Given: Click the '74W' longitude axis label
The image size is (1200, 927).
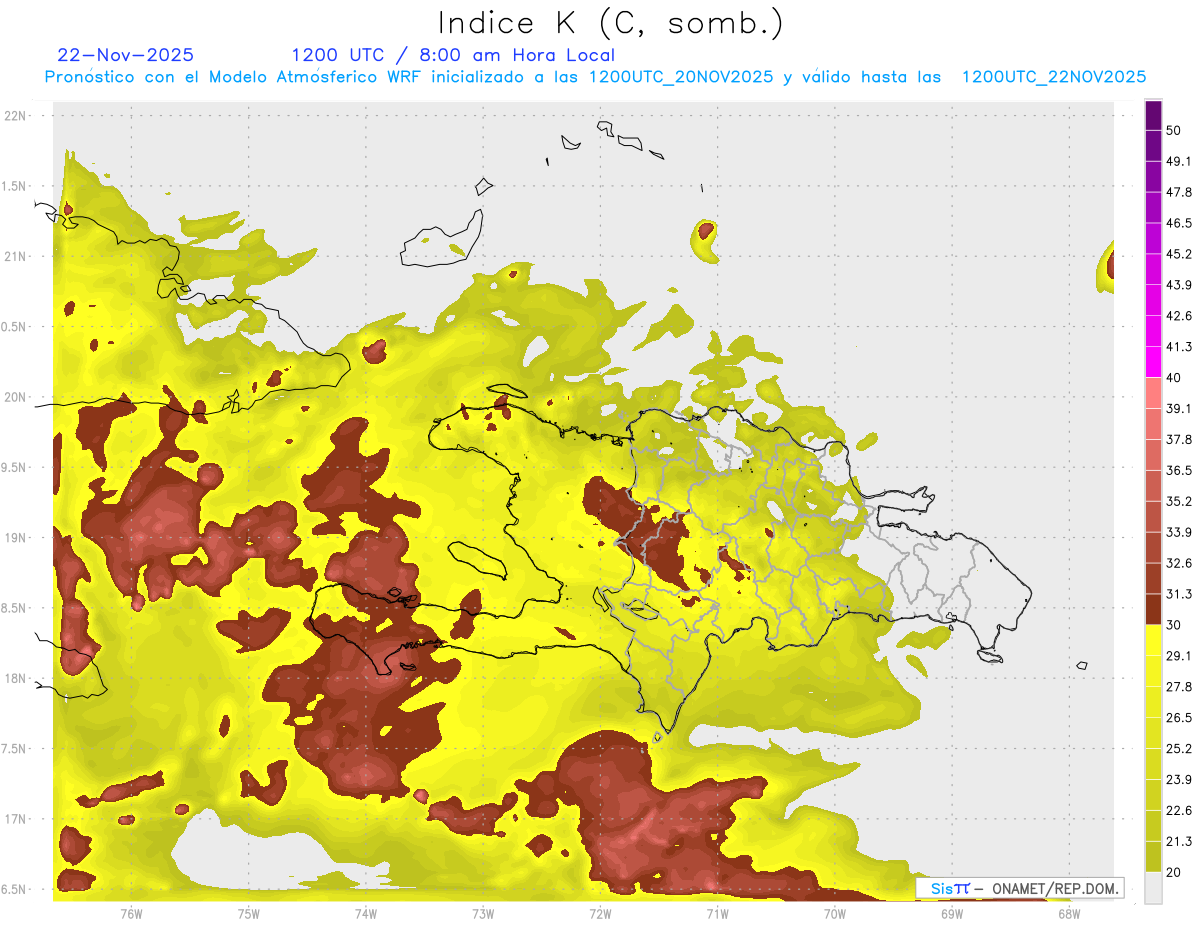Looking at the screenshot, I should 365,914.
